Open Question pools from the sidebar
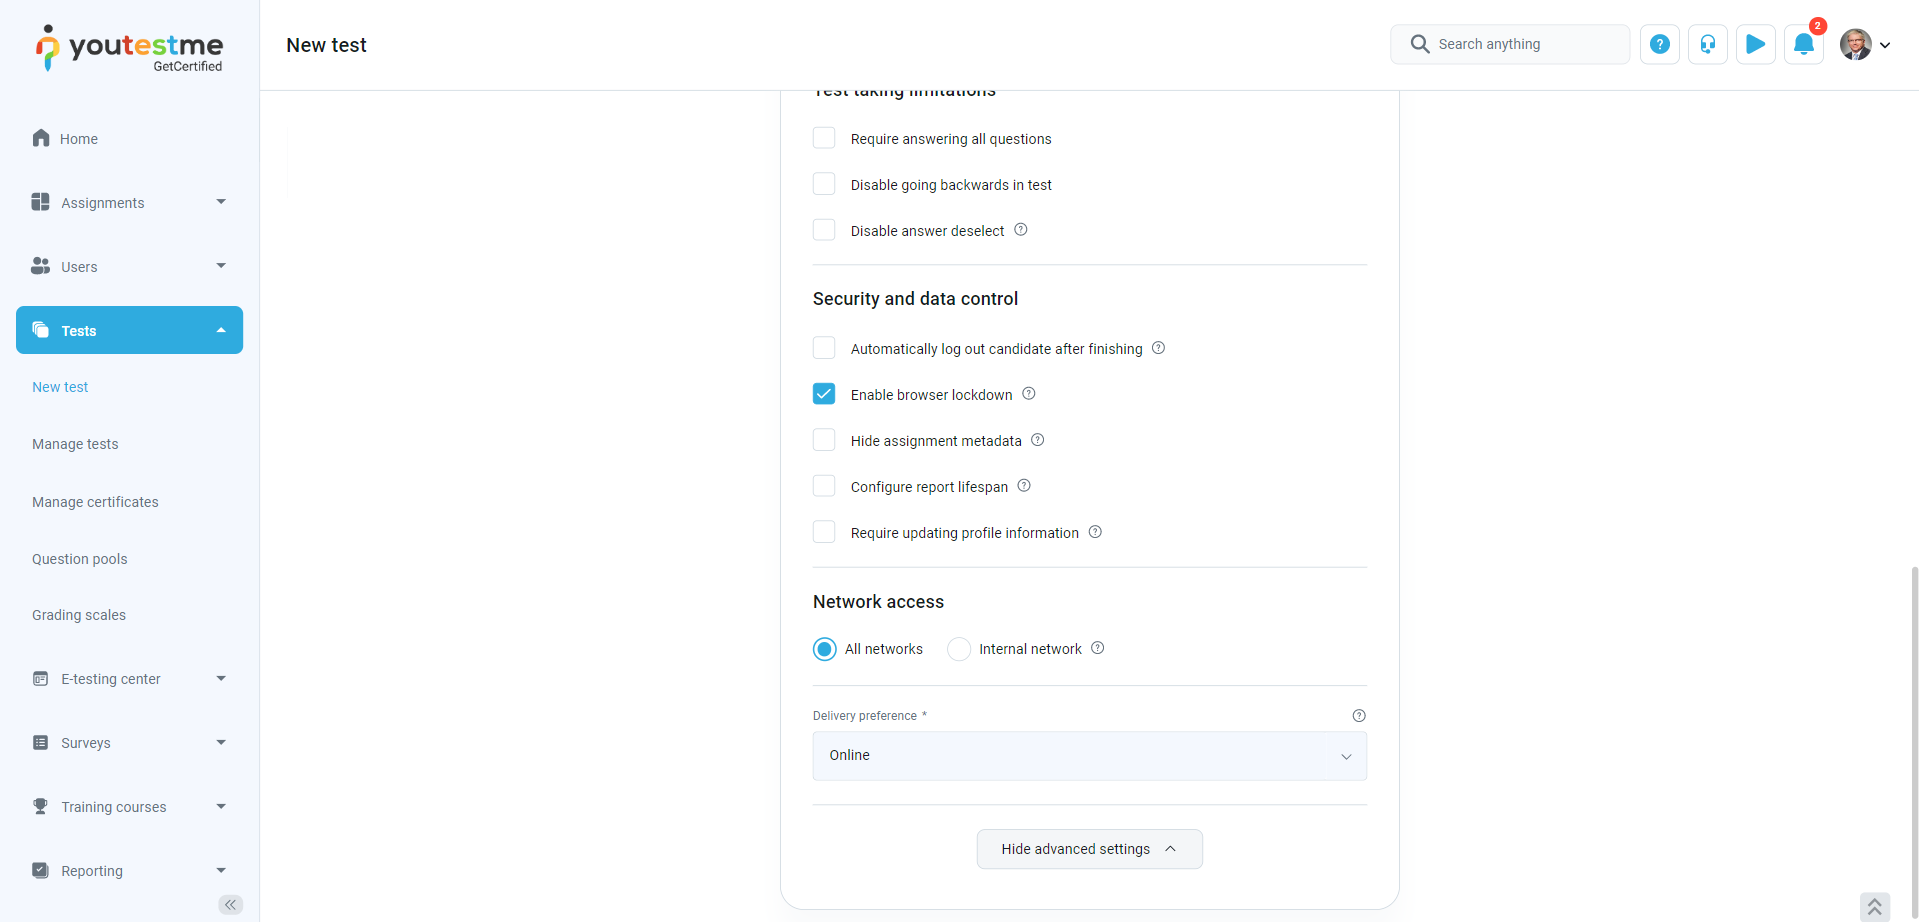1919x922 pixels. tap(80, 559)
